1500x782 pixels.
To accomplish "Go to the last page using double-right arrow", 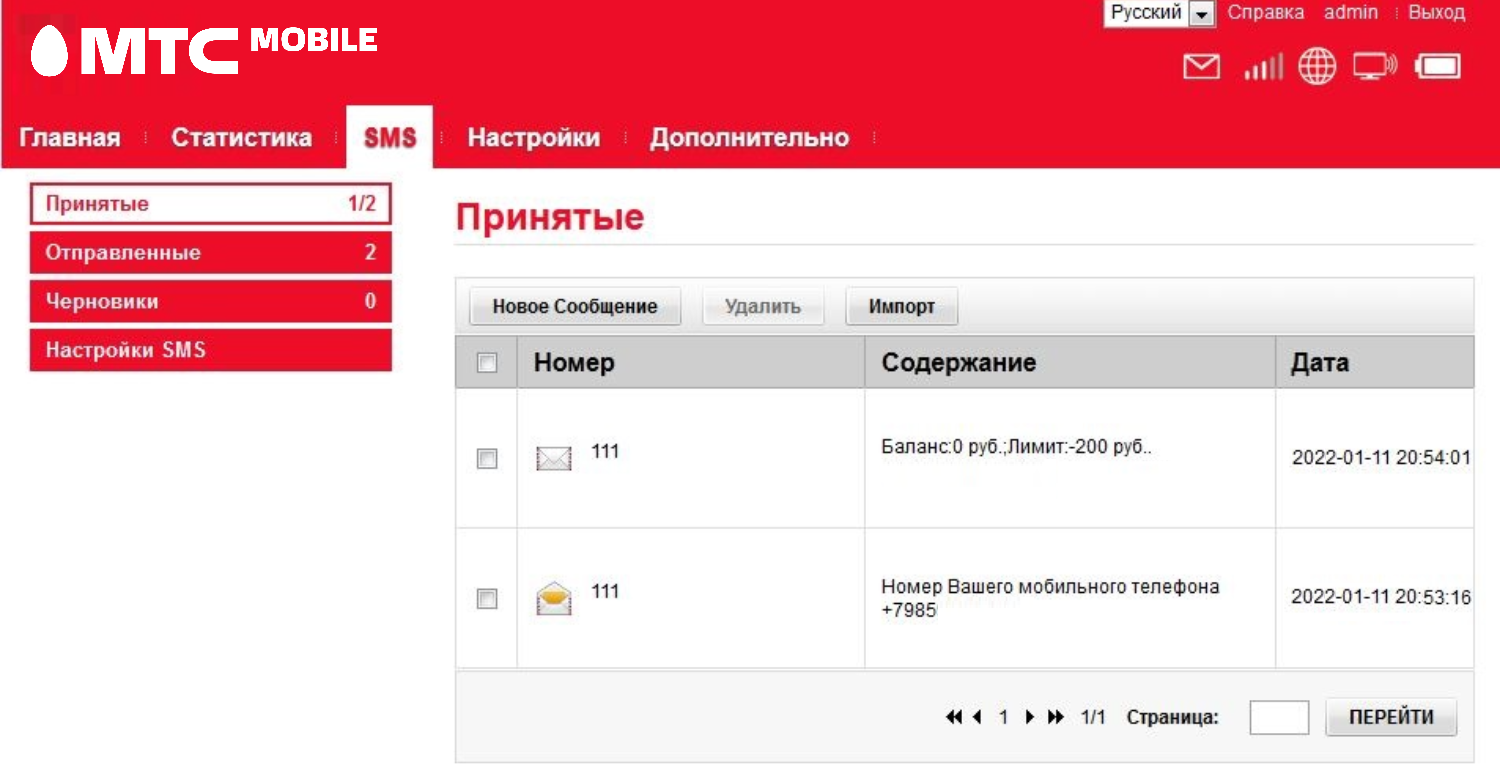I will click(x=1056, y=717).
